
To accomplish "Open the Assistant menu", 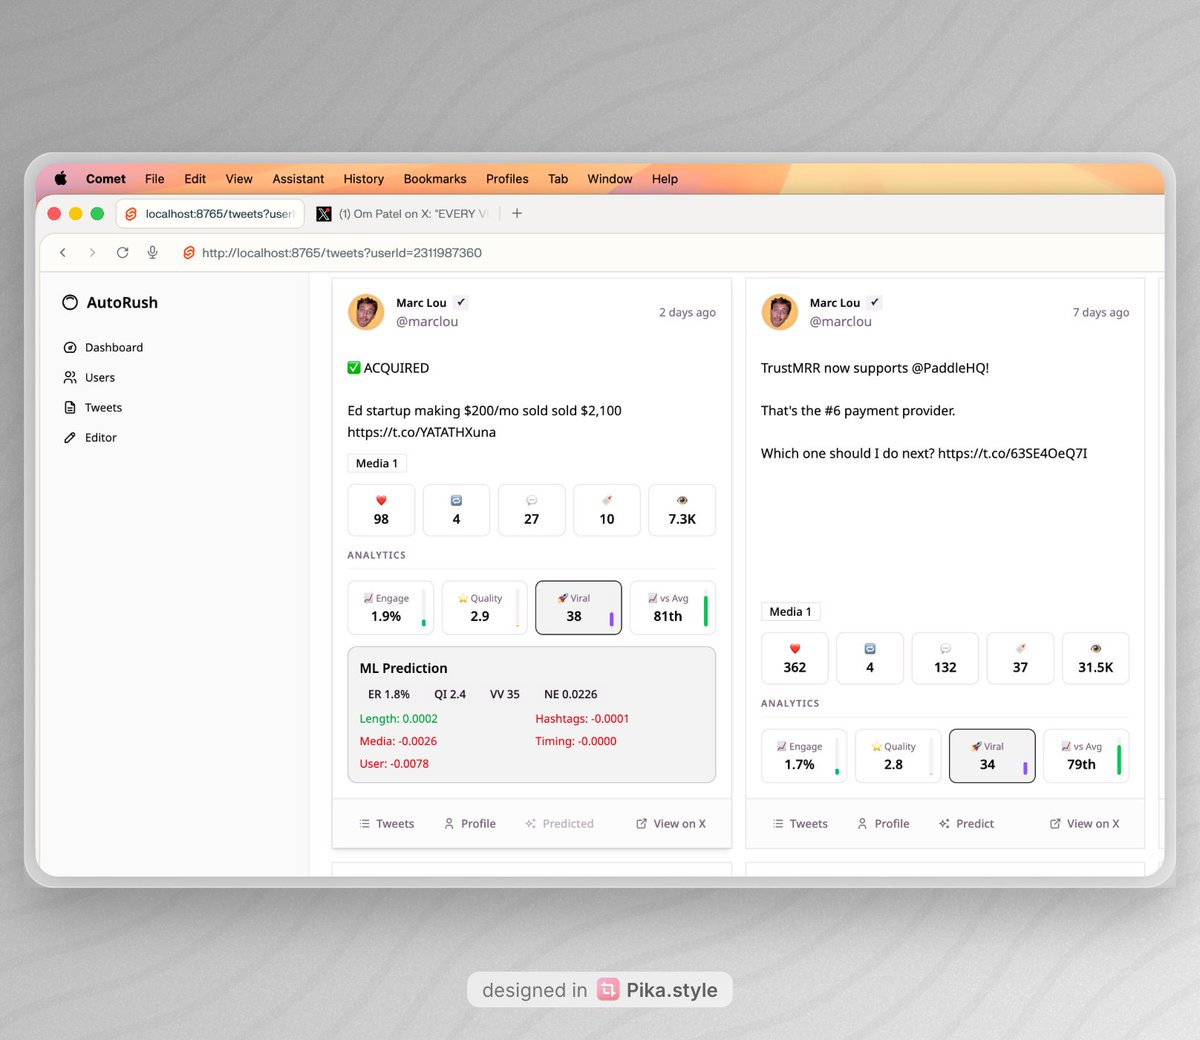I will pyautogui.click(x=298, y=179).
